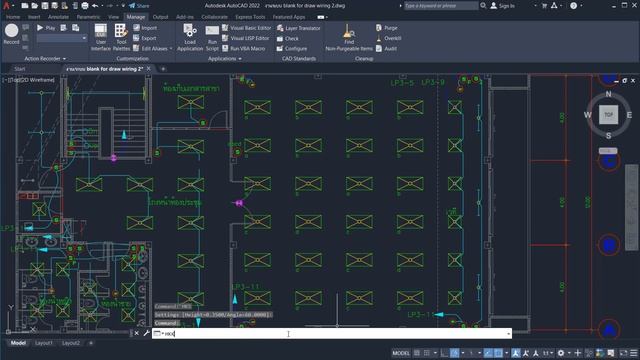Open command line customize wrench

point(146,333)
